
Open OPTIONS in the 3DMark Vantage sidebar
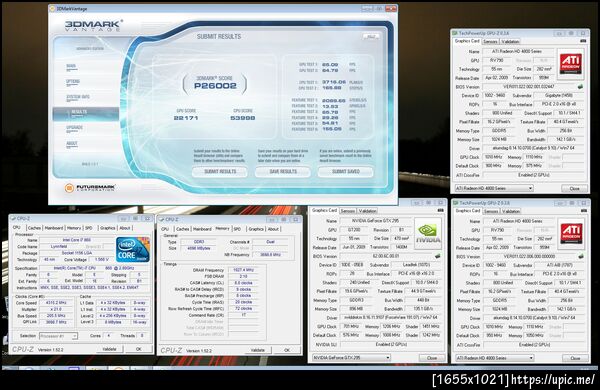pyautogui.click(x=73, y=82)
